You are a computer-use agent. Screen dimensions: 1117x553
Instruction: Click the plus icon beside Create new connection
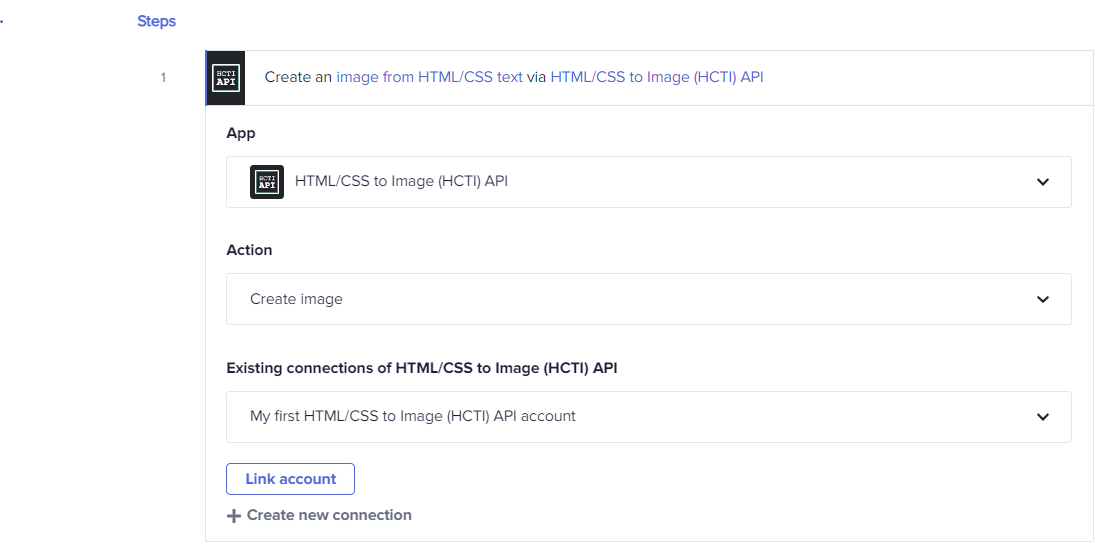point(234,516)
